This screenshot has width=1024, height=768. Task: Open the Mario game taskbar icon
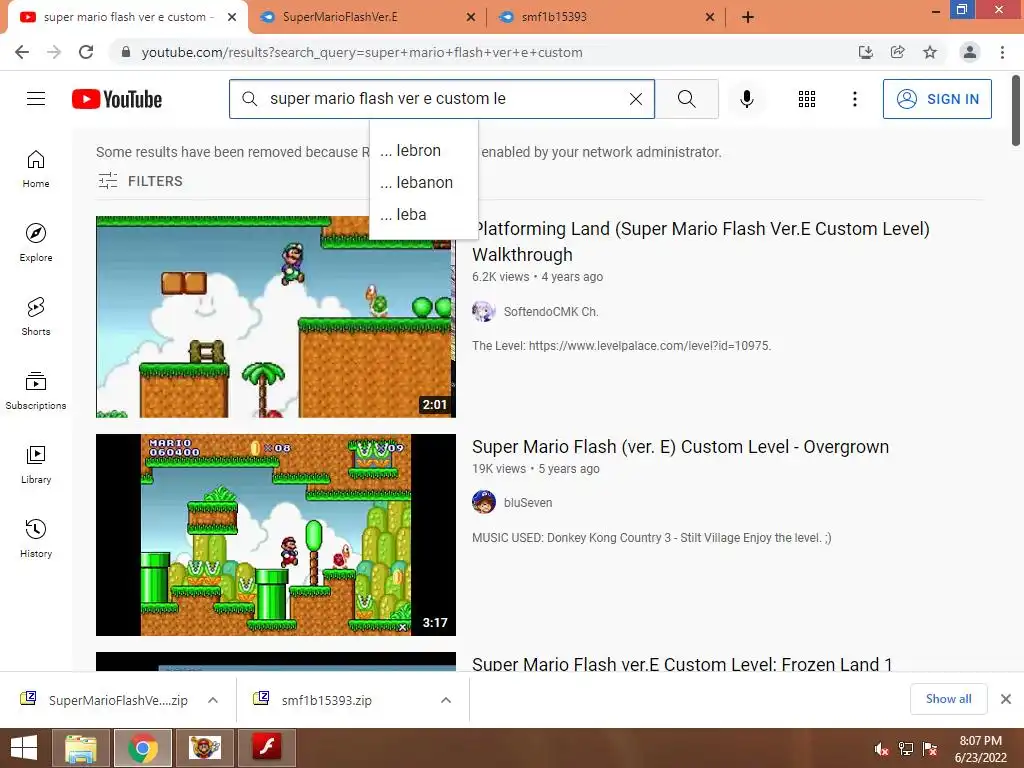(205, 748)
